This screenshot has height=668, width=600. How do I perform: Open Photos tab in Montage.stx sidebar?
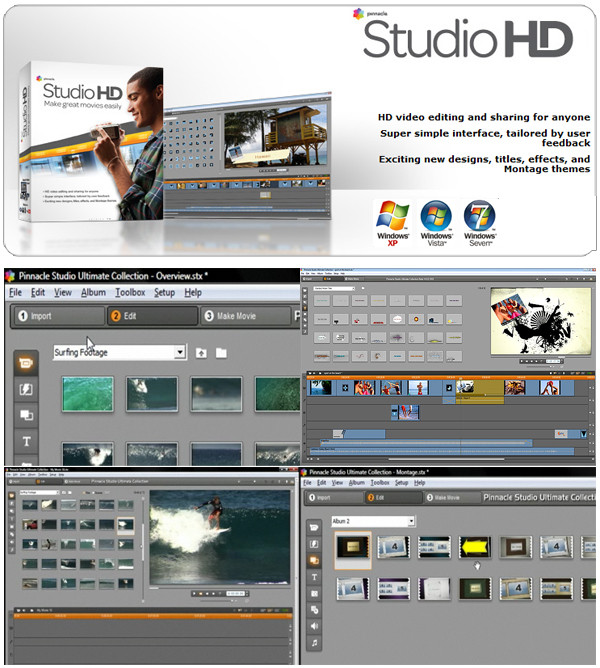pyautogui.click(x=314, y=593)
